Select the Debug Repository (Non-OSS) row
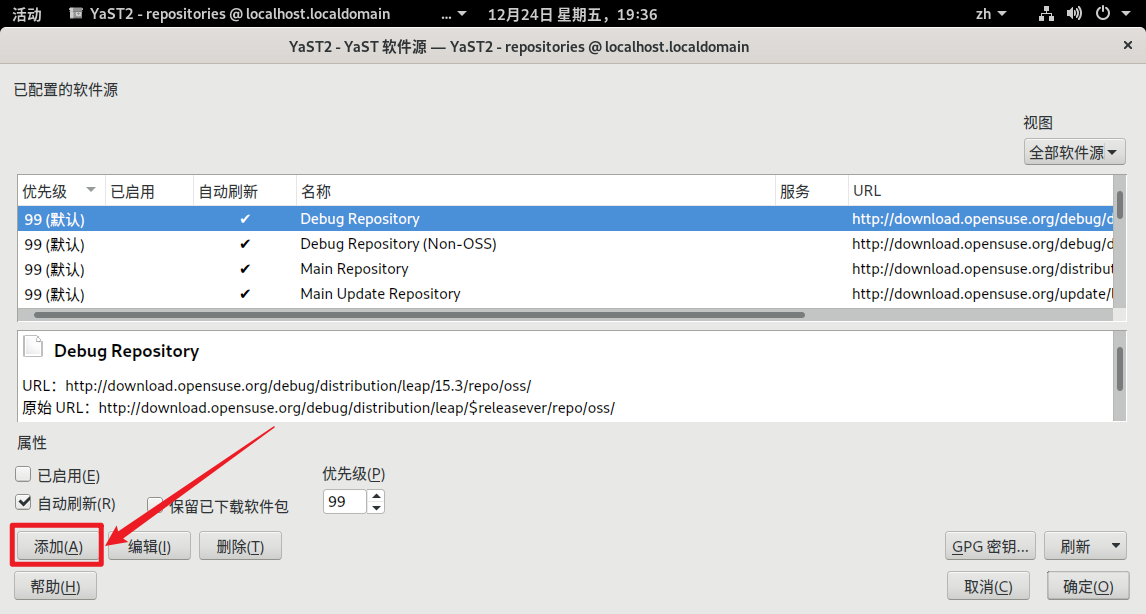The image size is (1146, 614). pyautogui.click(x=566, y=244)
